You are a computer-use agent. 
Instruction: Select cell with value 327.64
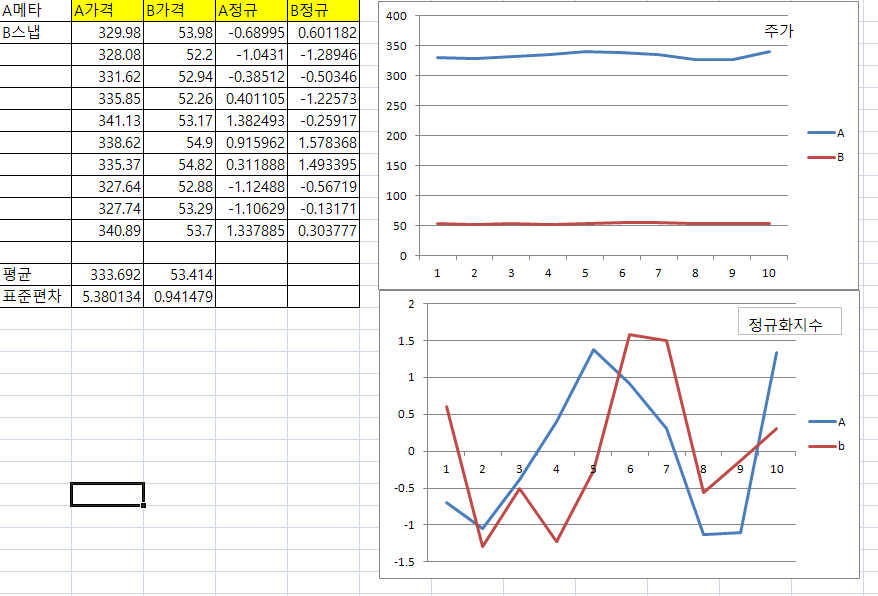tap(108, 187)
